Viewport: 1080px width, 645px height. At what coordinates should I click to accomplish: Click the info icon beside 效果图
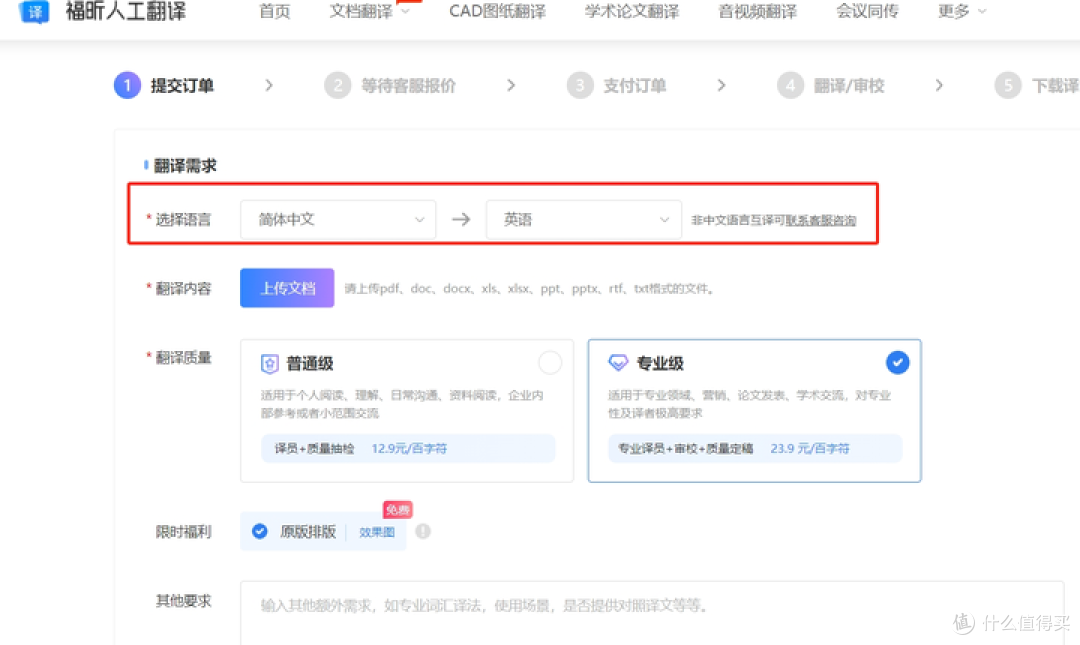coord(423,531)
